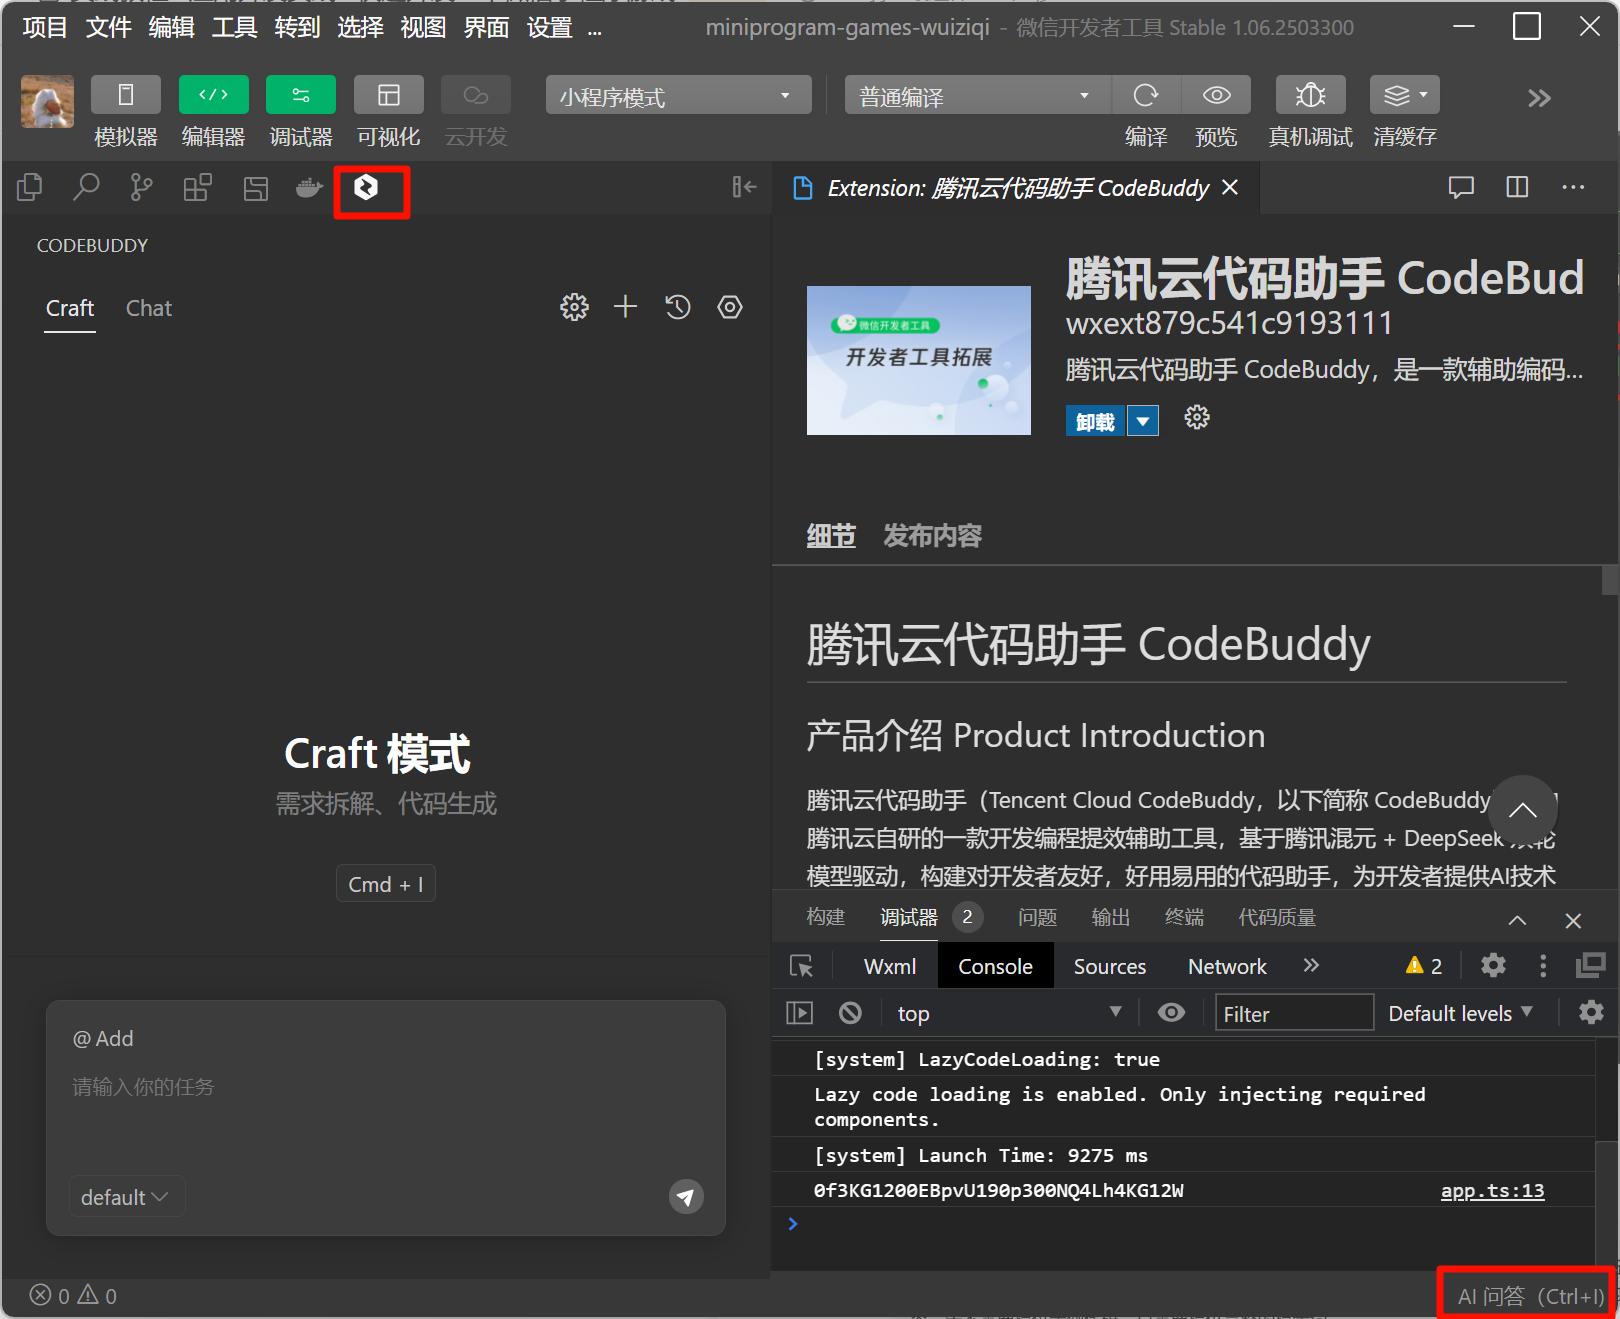Toggle the Simulator panel button
1620x1319 pixels.
[x=125, y=95]
